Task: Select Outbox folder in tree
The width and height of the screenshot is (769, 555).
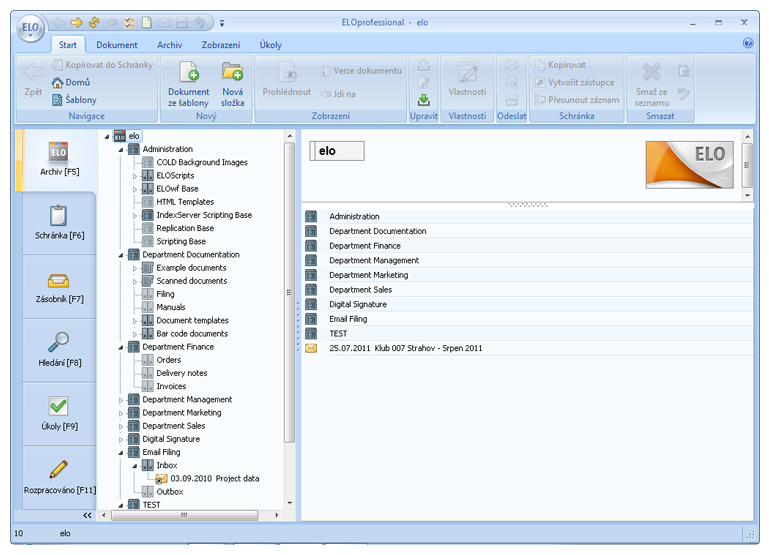Action: pos(170,492)
